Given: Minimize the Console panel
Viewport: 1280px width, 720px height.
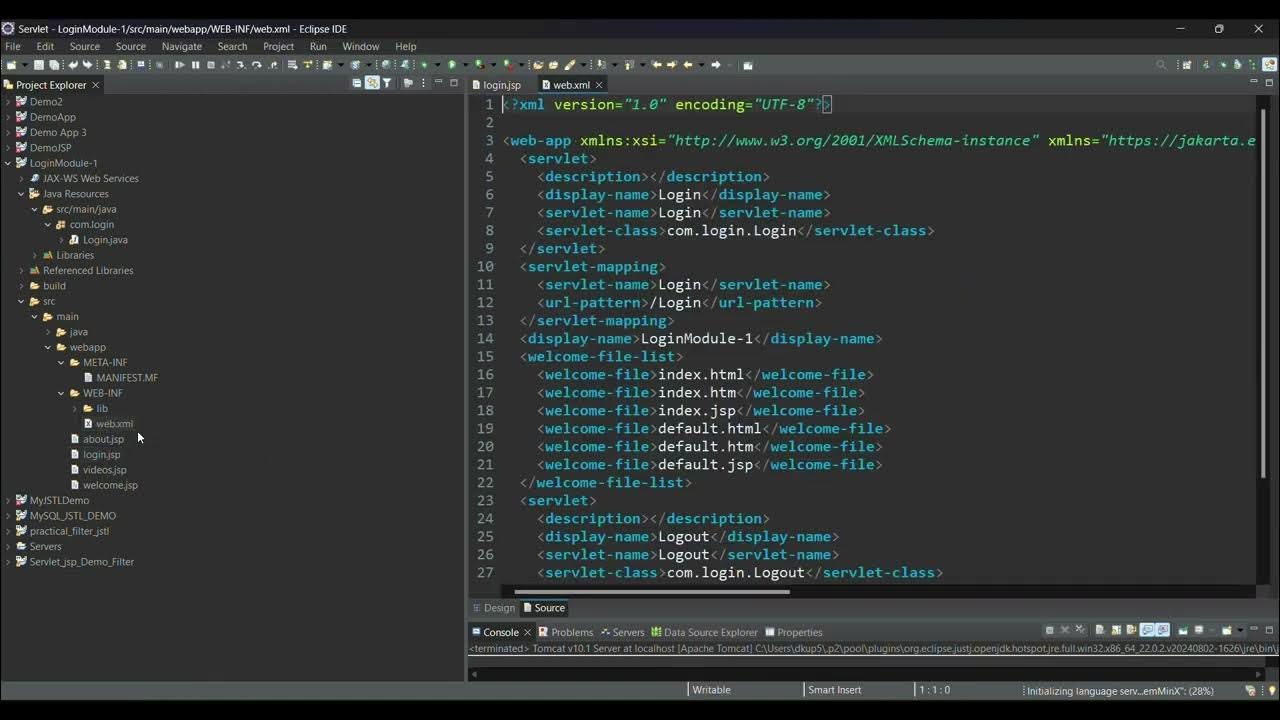Looking at the screenshot, I should pyautogui.click(x=1254, y=629).
